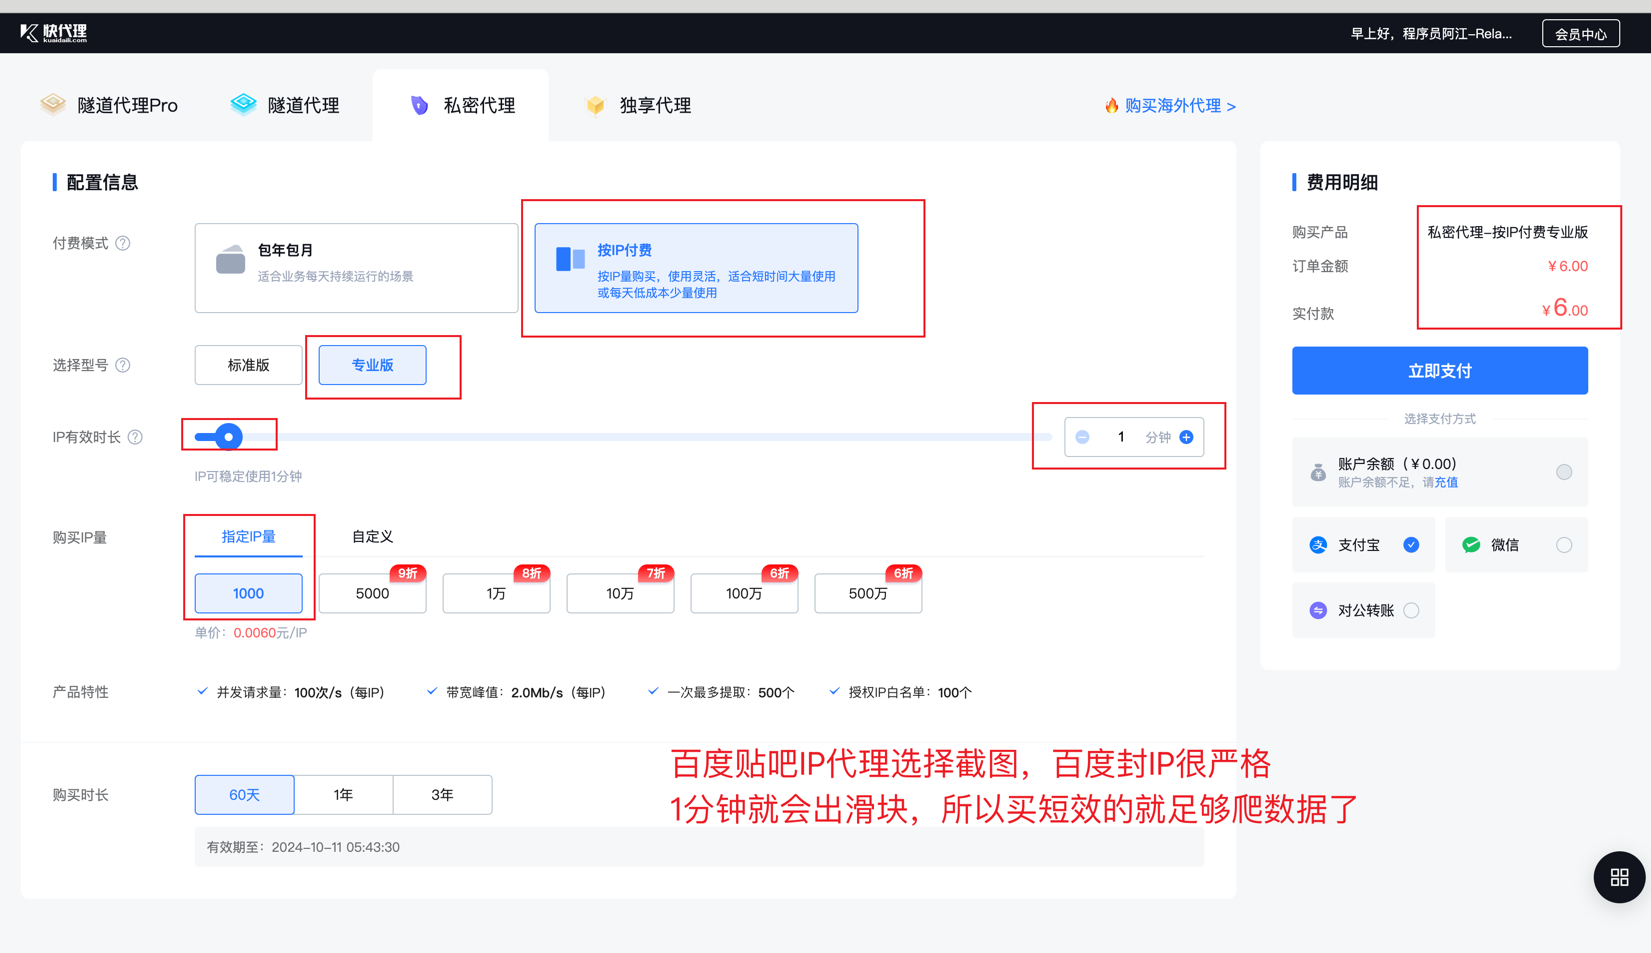Click the Kuaidaili logo in the header

point(54,33)
